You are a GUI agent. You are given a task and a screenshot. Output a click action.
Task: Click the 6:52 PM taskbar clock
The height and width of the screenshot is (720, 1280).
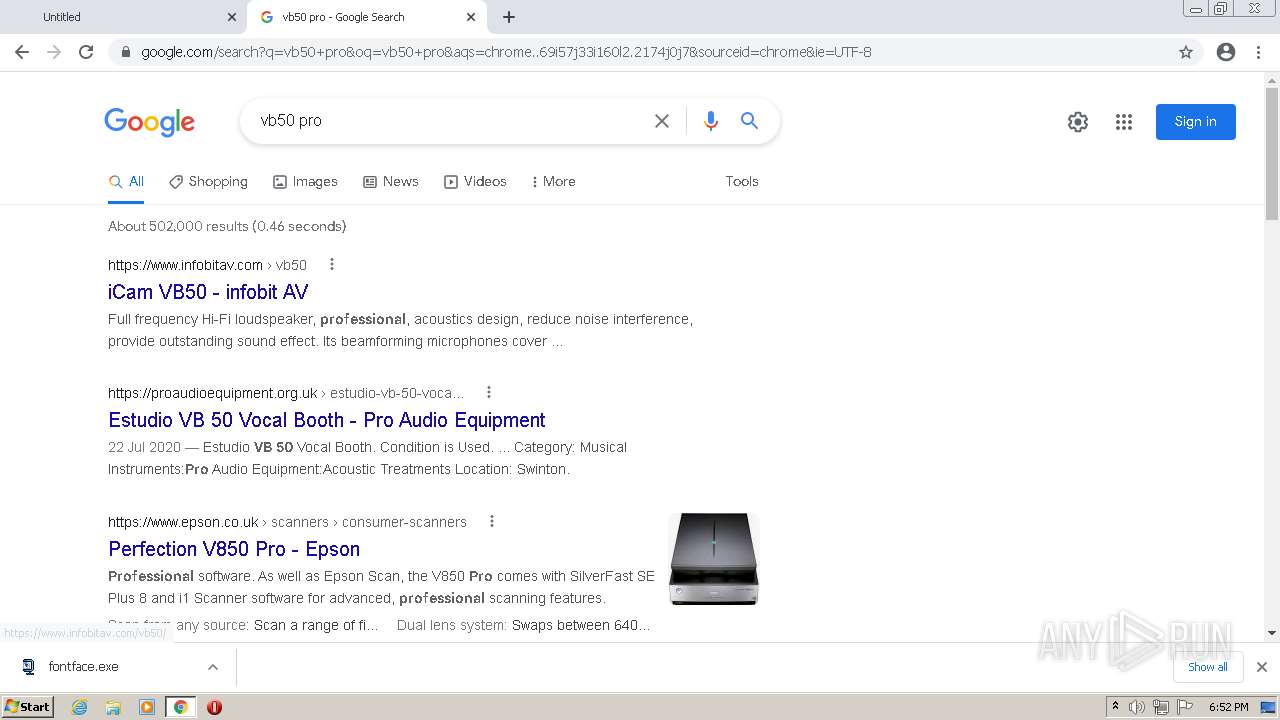1228,707
